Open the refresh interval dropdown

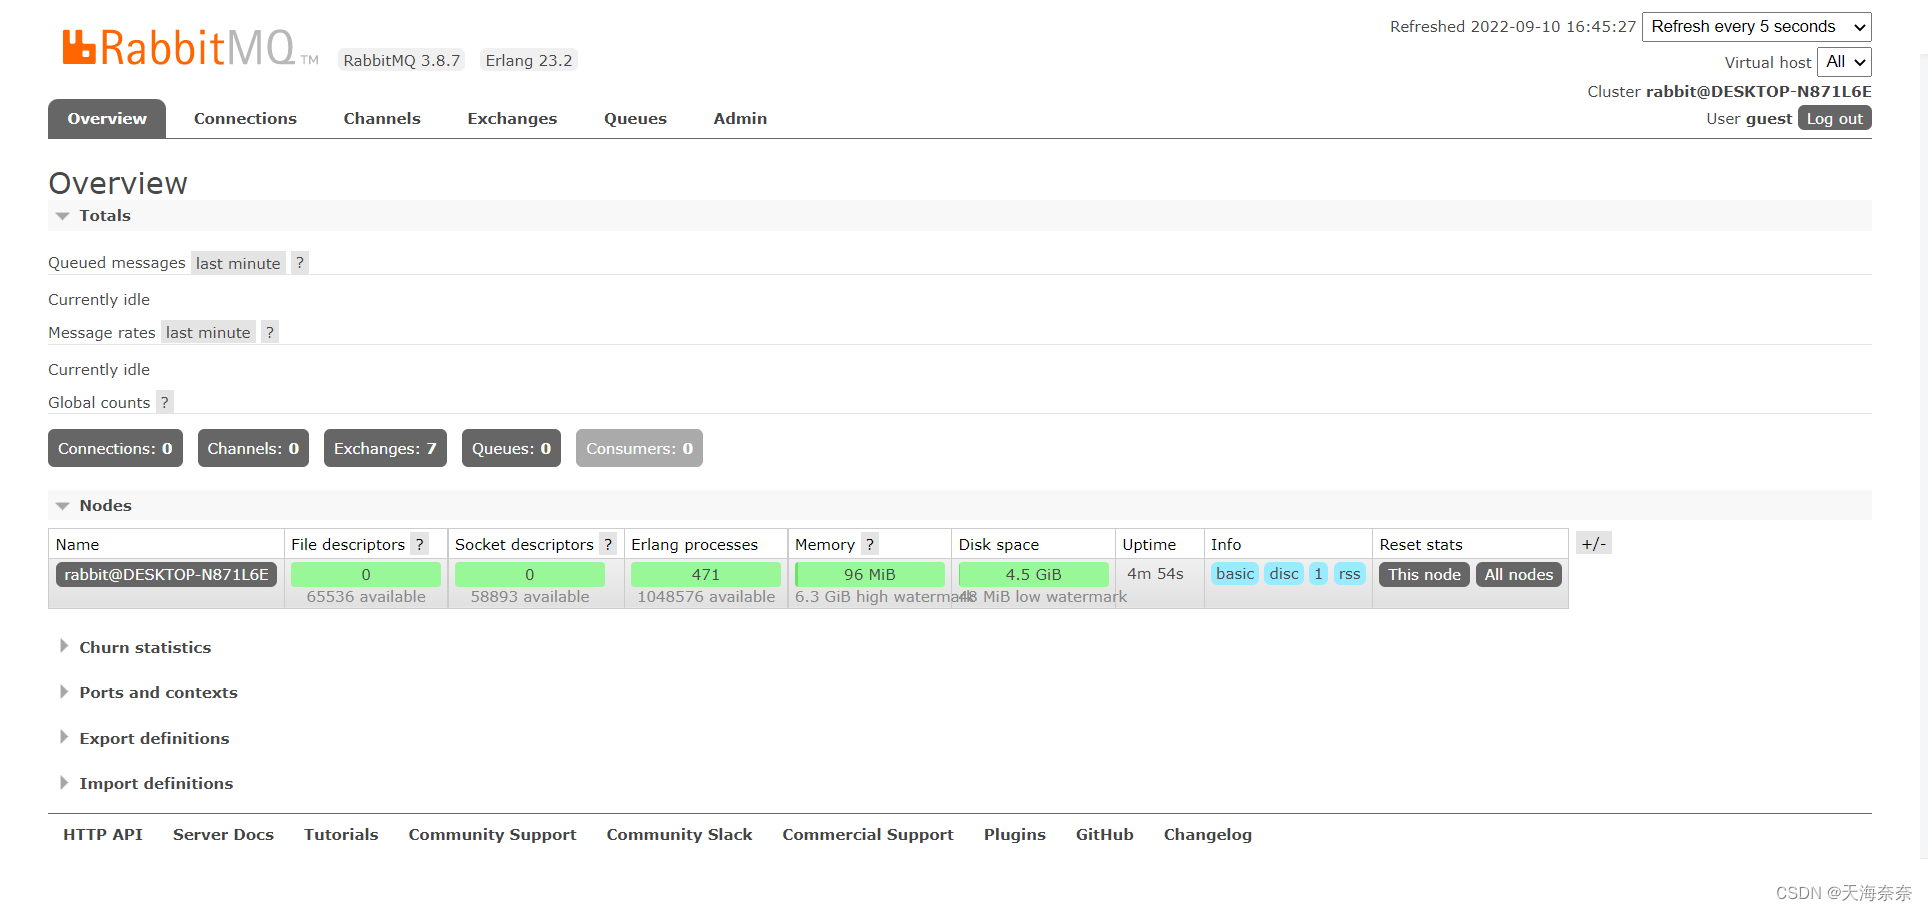(x=1757, y=27)
